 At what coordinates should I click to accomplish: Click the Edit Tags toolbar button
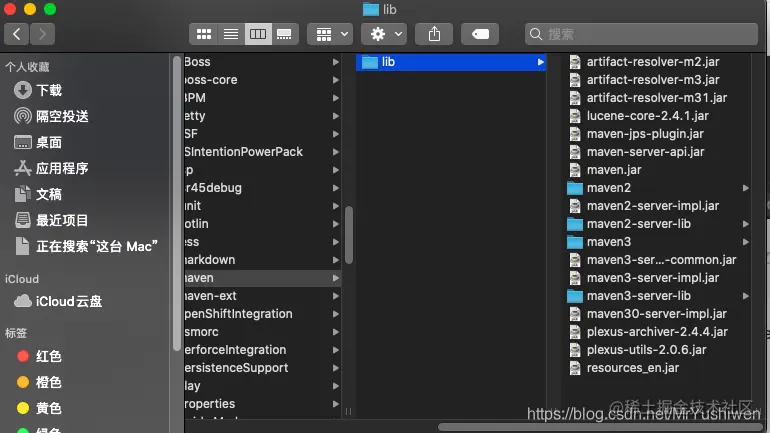(x=480, y=34)
